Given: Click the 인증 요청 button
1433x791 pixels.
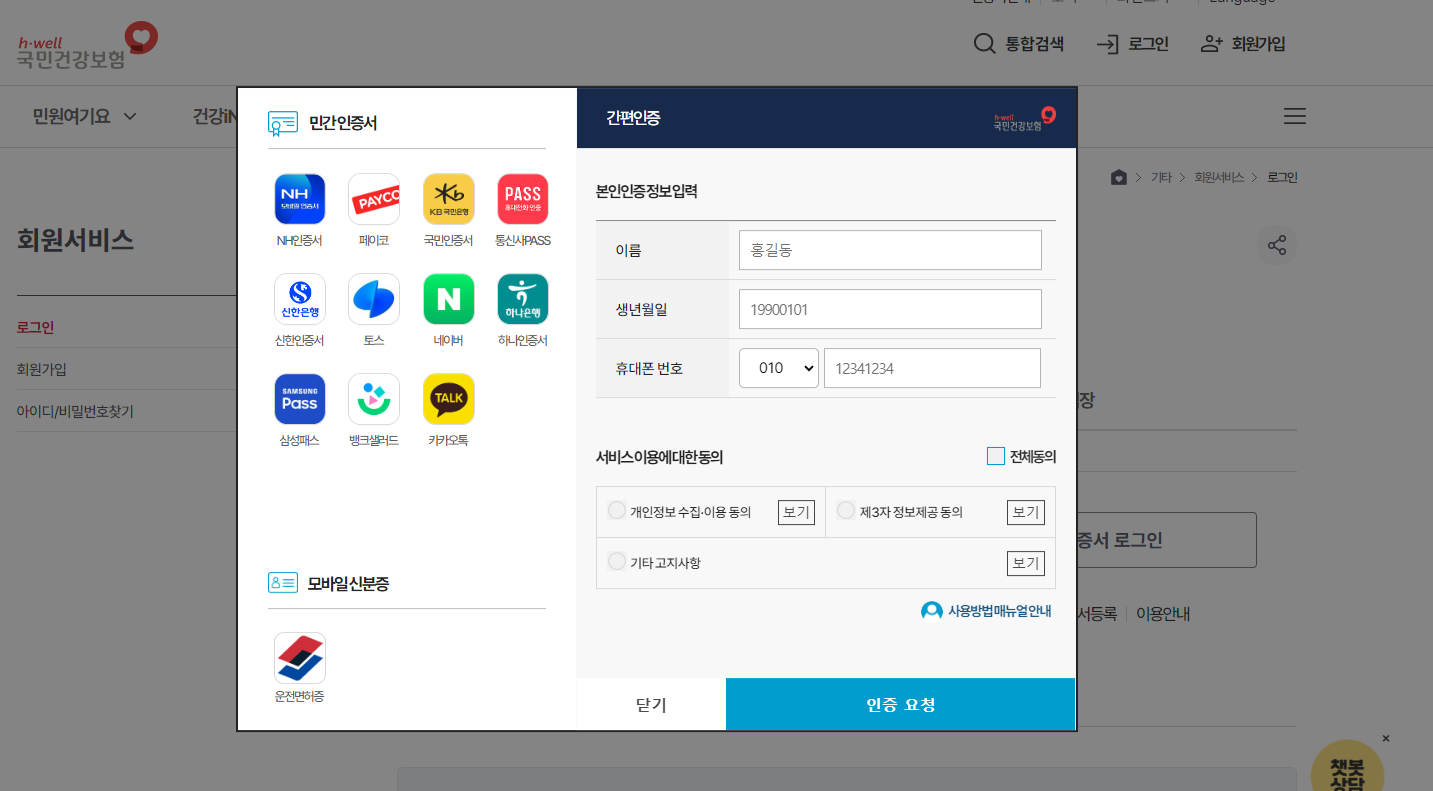Looking at the screenshot, I should tap(901, 705).
